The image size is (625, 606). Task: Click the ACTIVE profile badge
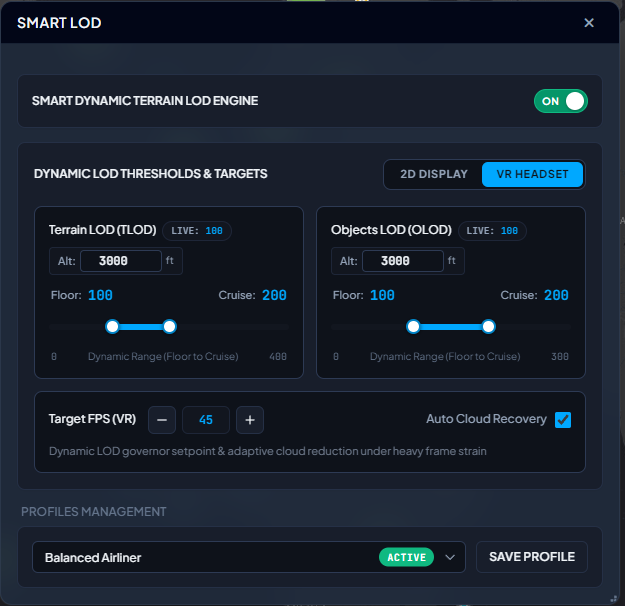click(407, 557)
